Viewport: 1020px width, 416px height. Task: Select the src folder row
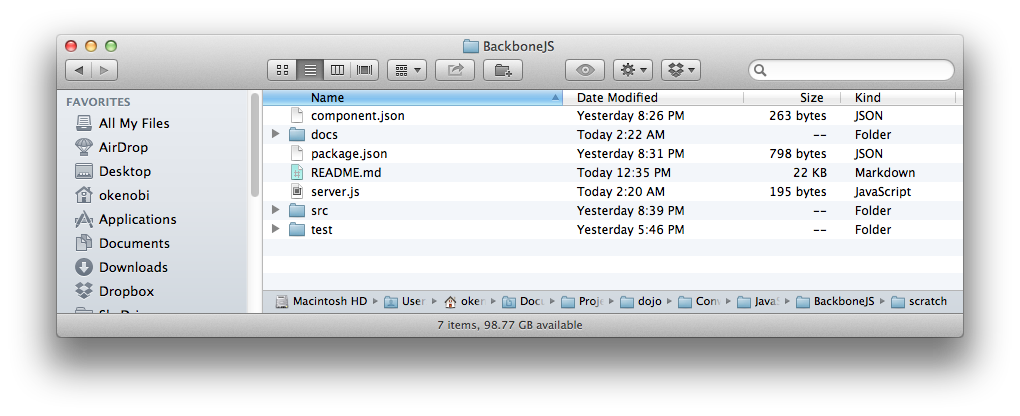pyautogui.click(x=612, y=211)
